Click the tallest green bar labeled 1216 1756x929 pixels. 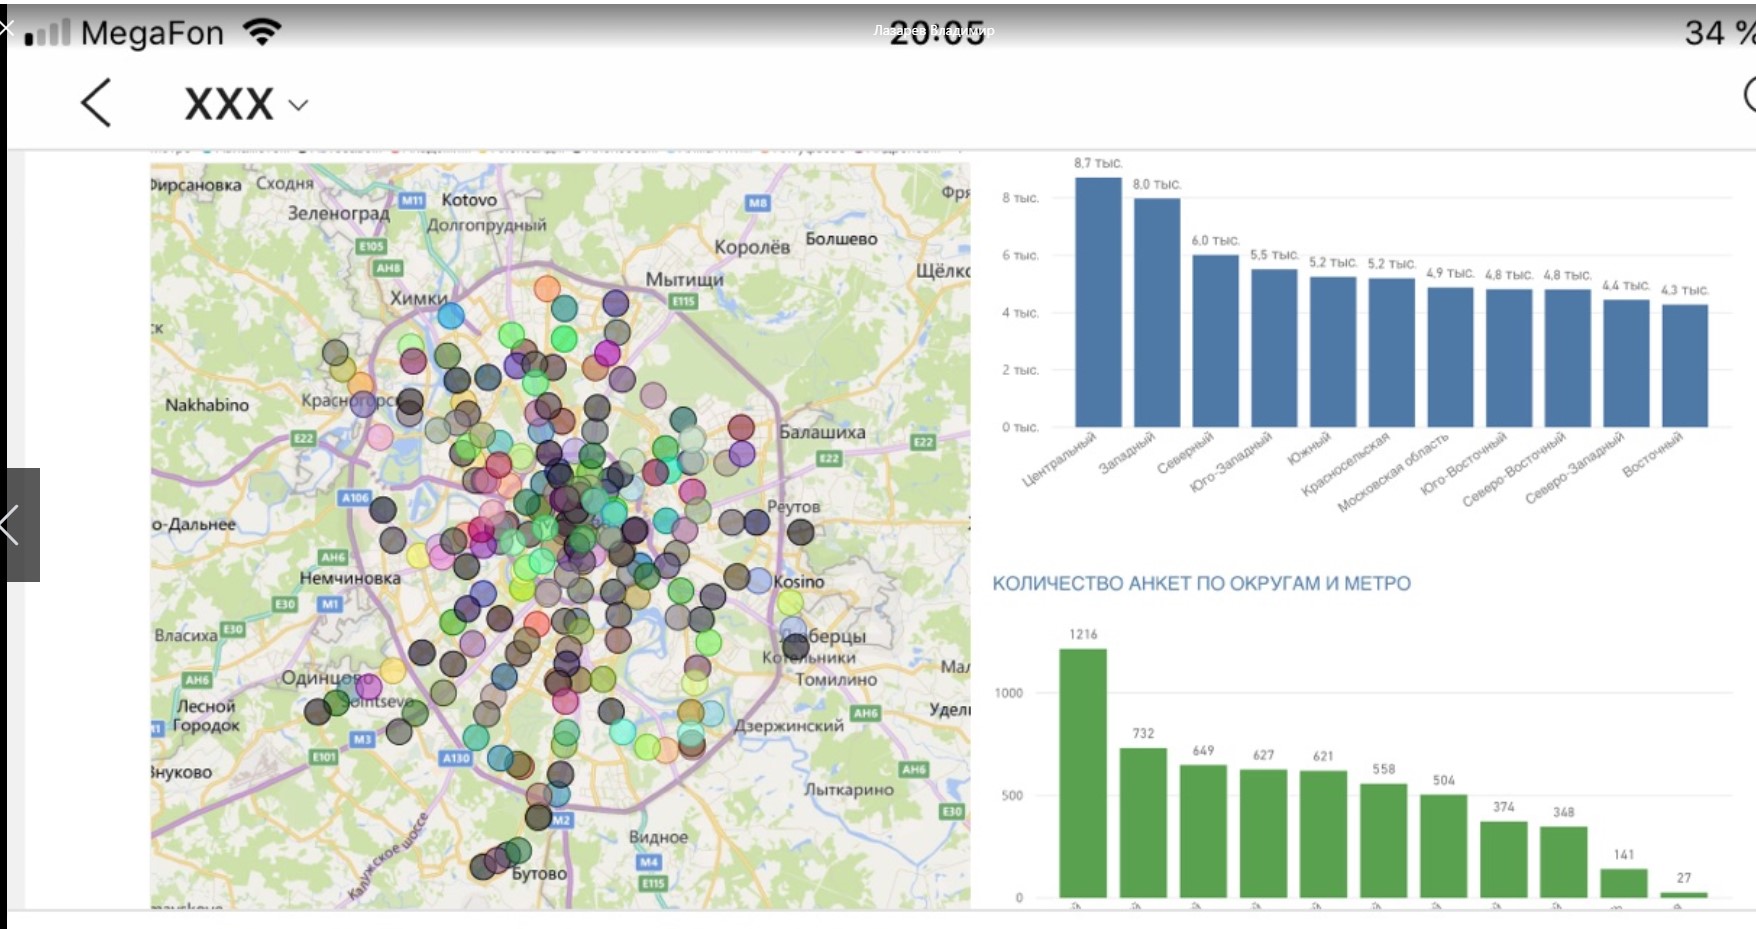pyautogui.click(x=1083, y=770)
